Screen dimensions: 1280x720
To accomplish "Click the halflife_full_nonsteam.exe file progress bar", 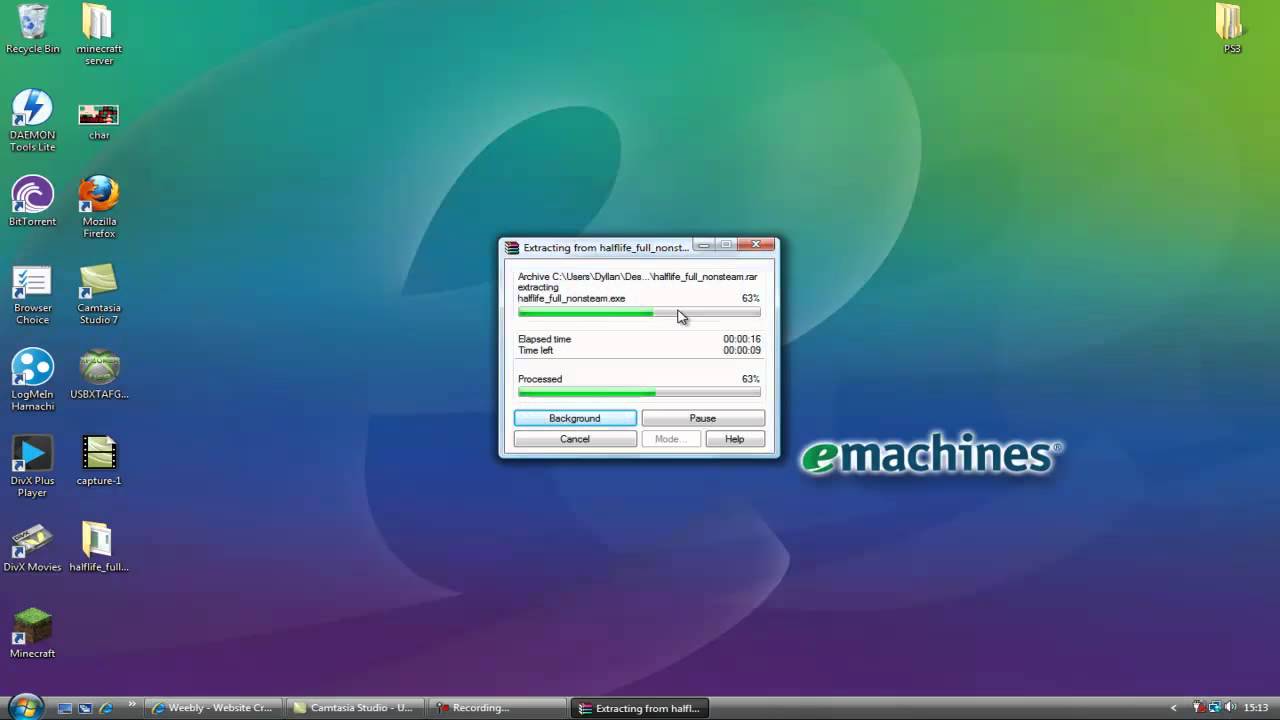I will tap(639, 313).
